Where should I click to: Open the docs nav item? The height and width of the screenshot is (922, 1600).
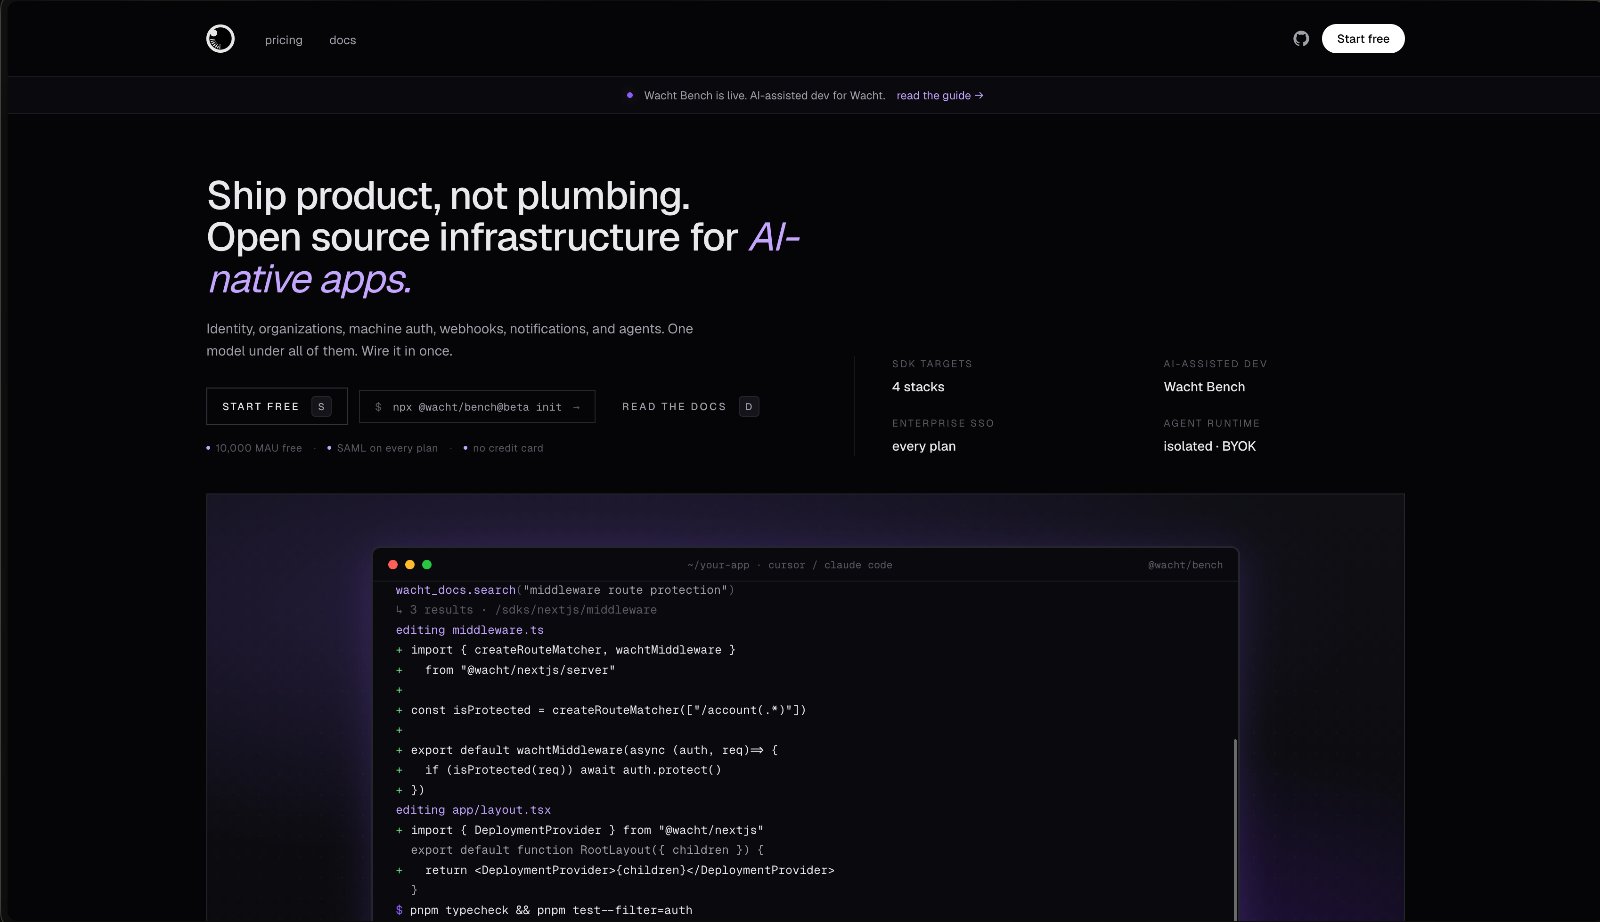343,40
